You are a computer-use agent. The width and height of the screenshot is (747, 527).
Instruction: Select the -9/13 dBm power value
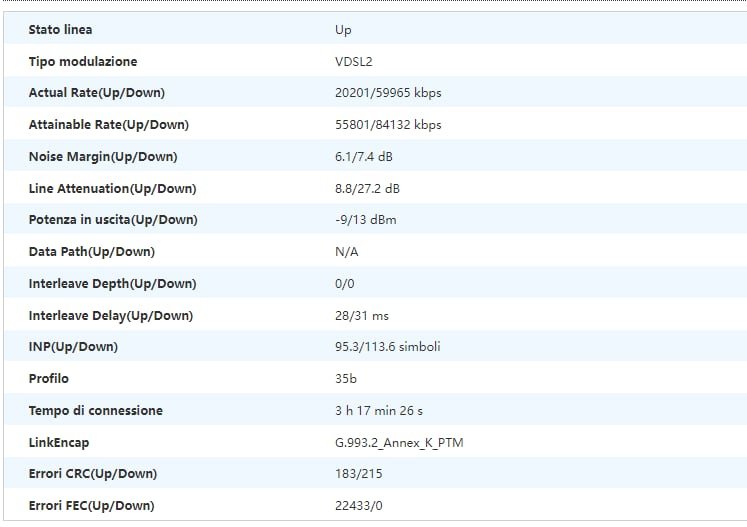pyautogui.click(x=366, y=220)
